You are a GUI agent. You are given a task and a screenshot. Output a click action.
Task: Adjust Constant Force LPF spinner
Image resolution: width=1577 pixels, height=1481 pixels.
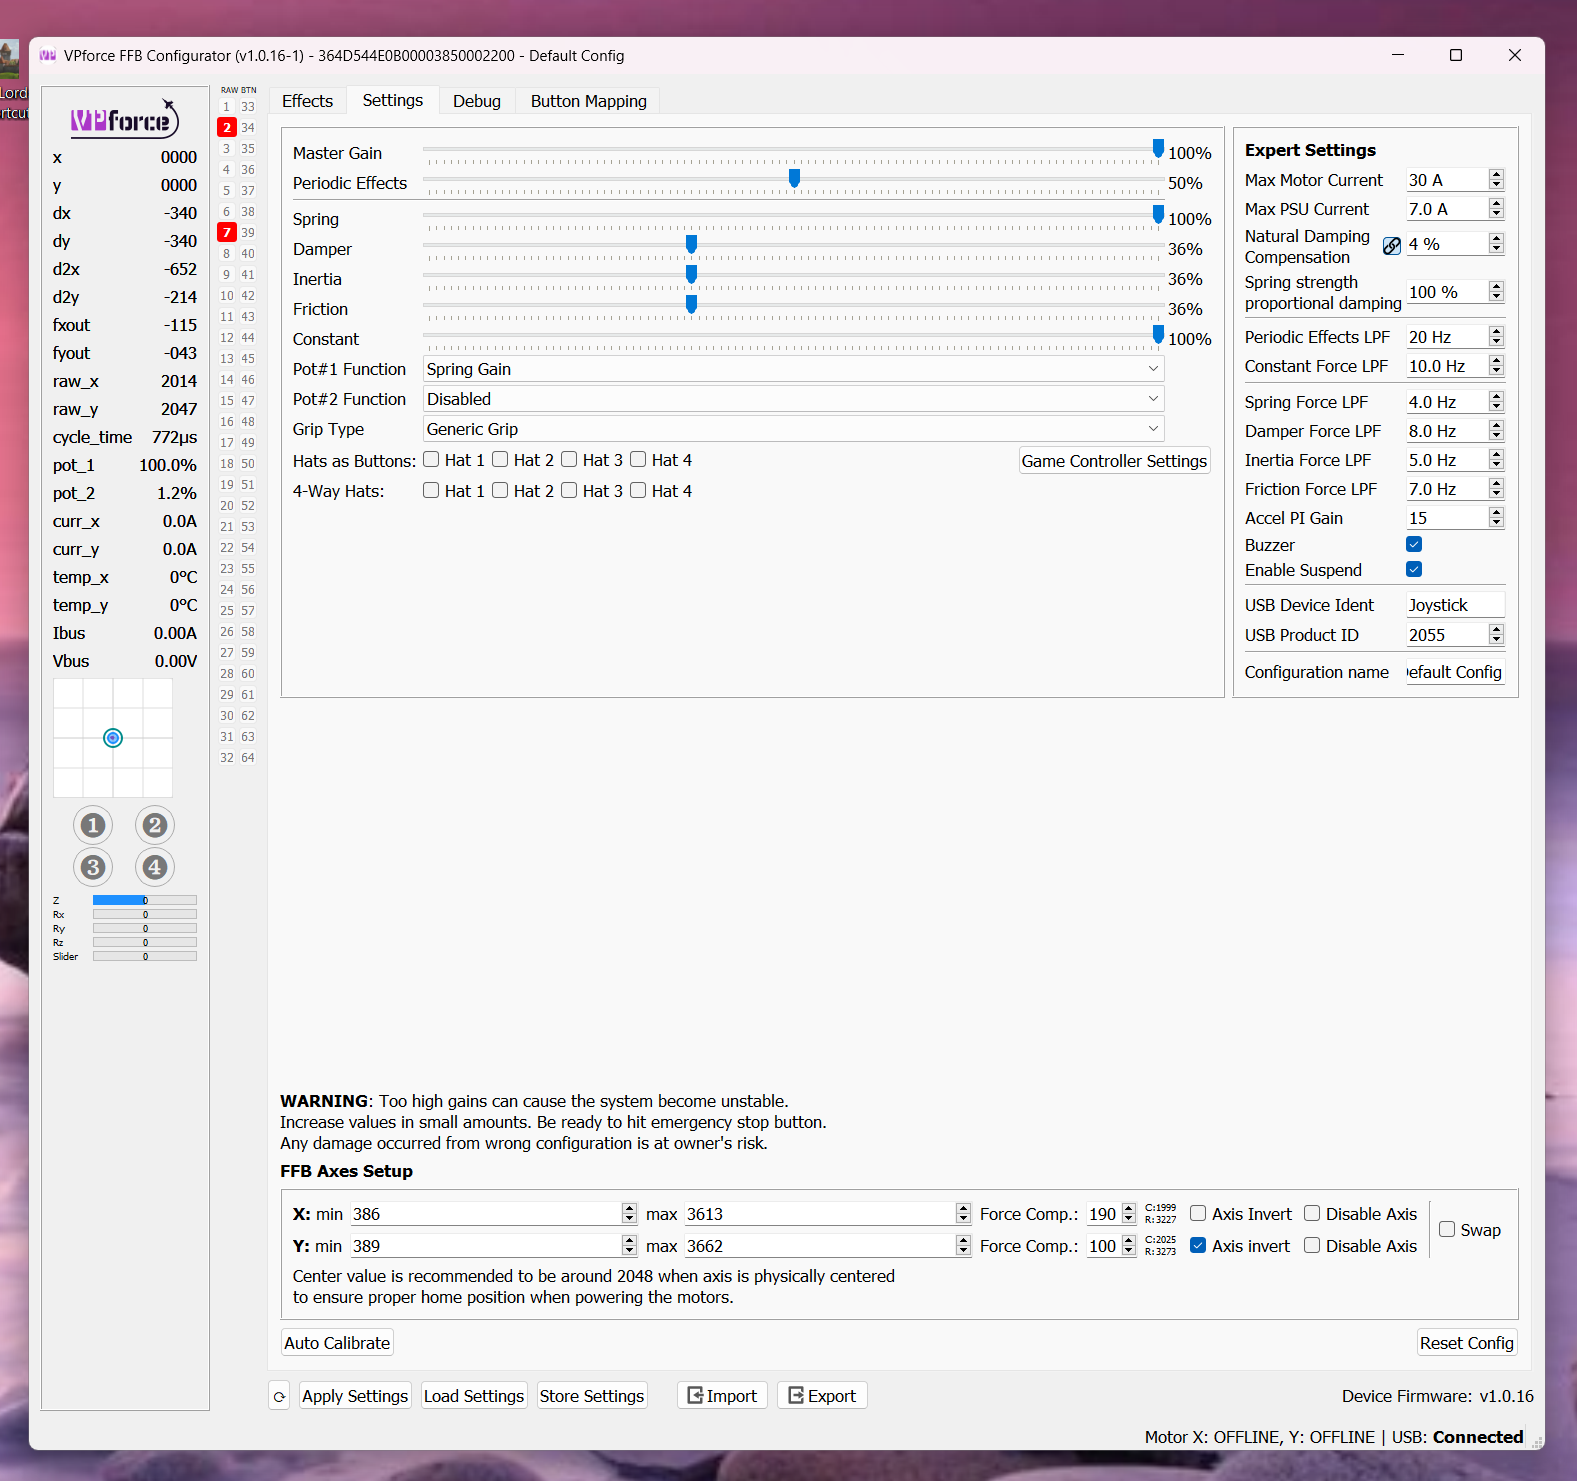(1496, 366)
